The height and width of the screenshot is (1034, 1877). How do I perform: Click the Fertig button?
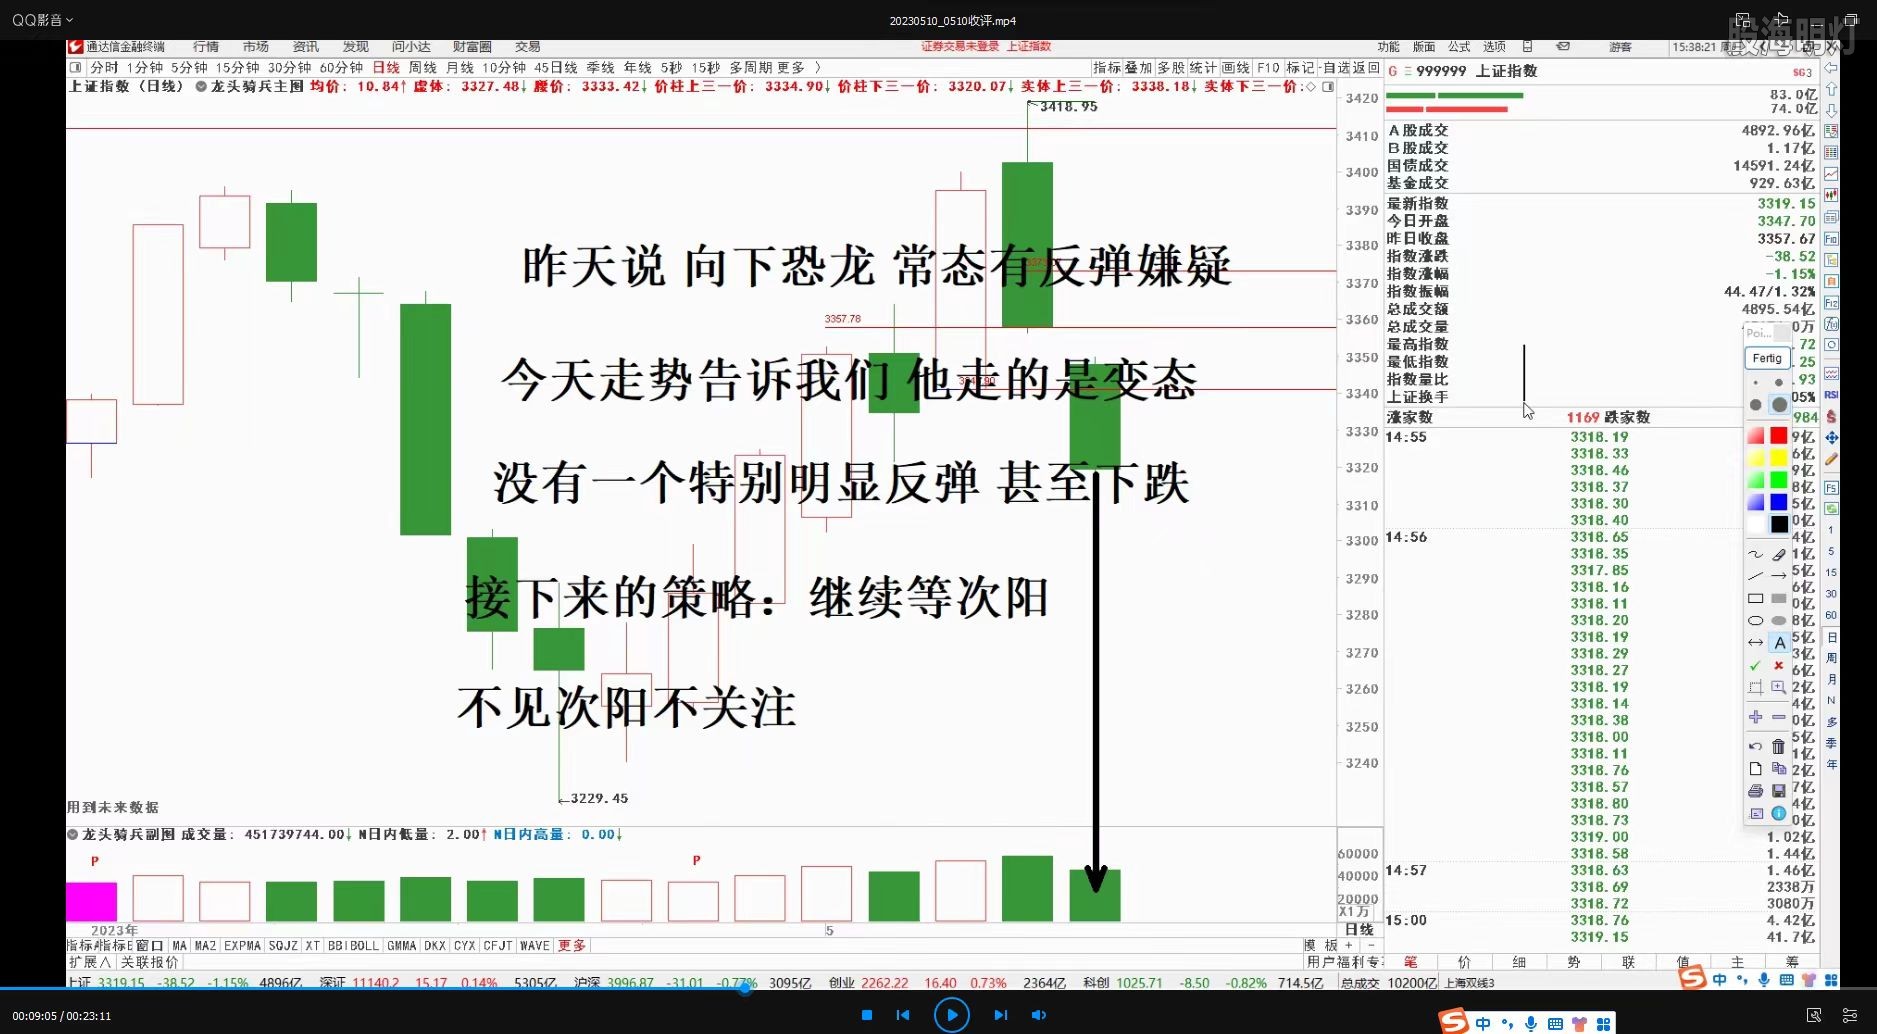pos(1767,358)
